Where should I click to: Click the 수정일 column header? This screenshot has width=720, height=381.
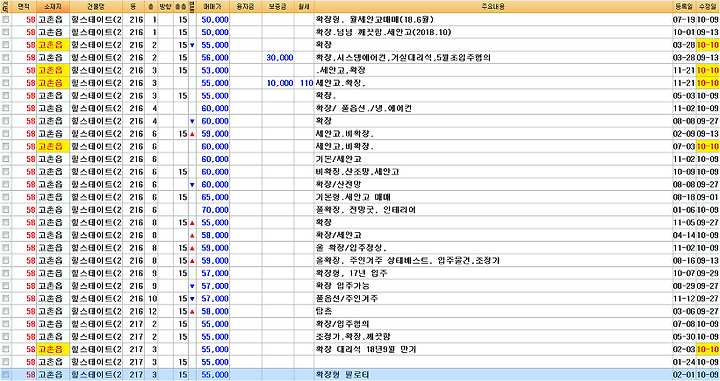[x=708, y=6]
